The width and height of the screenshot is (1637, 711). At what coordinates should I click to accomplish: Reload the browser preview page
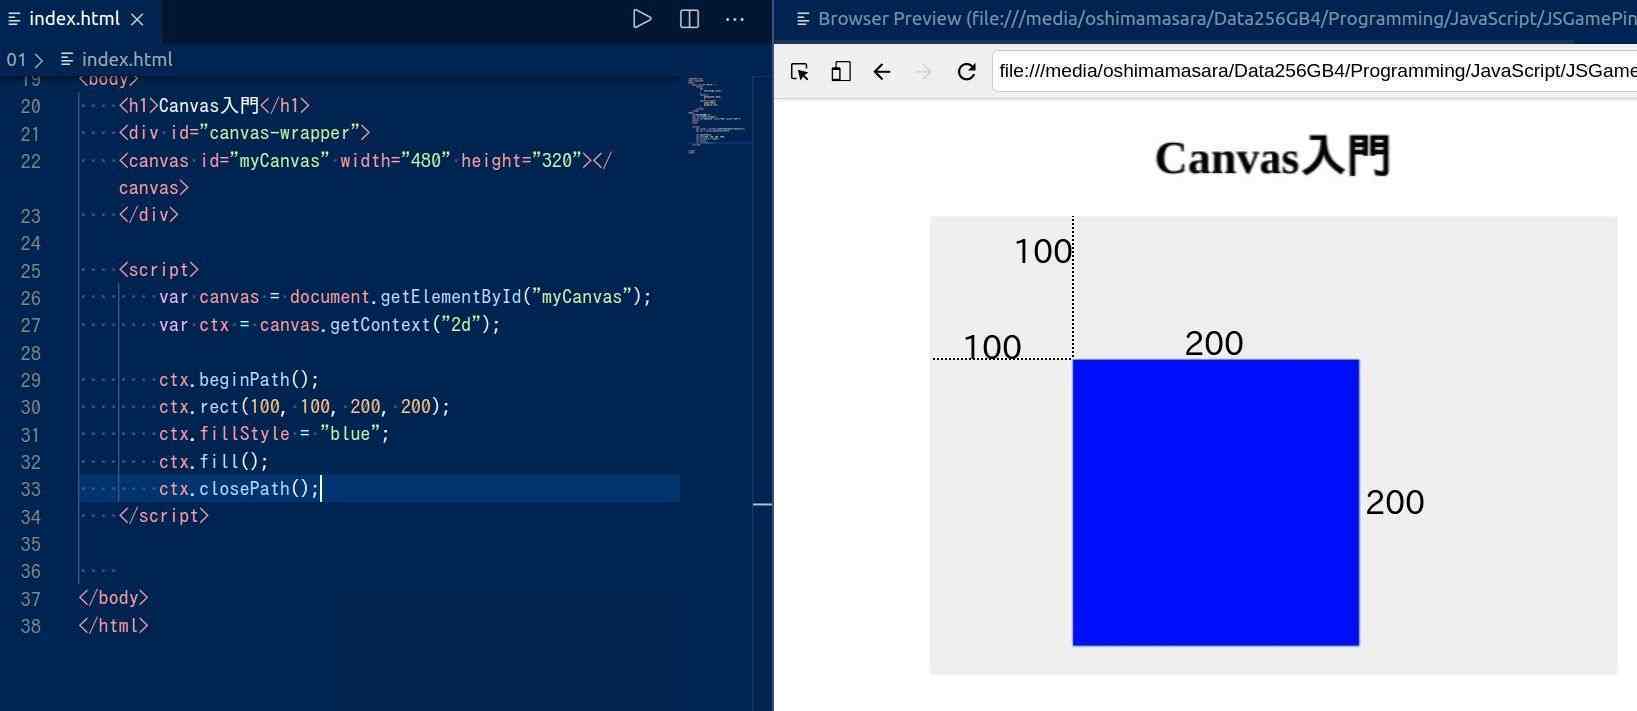coord(966,71)
